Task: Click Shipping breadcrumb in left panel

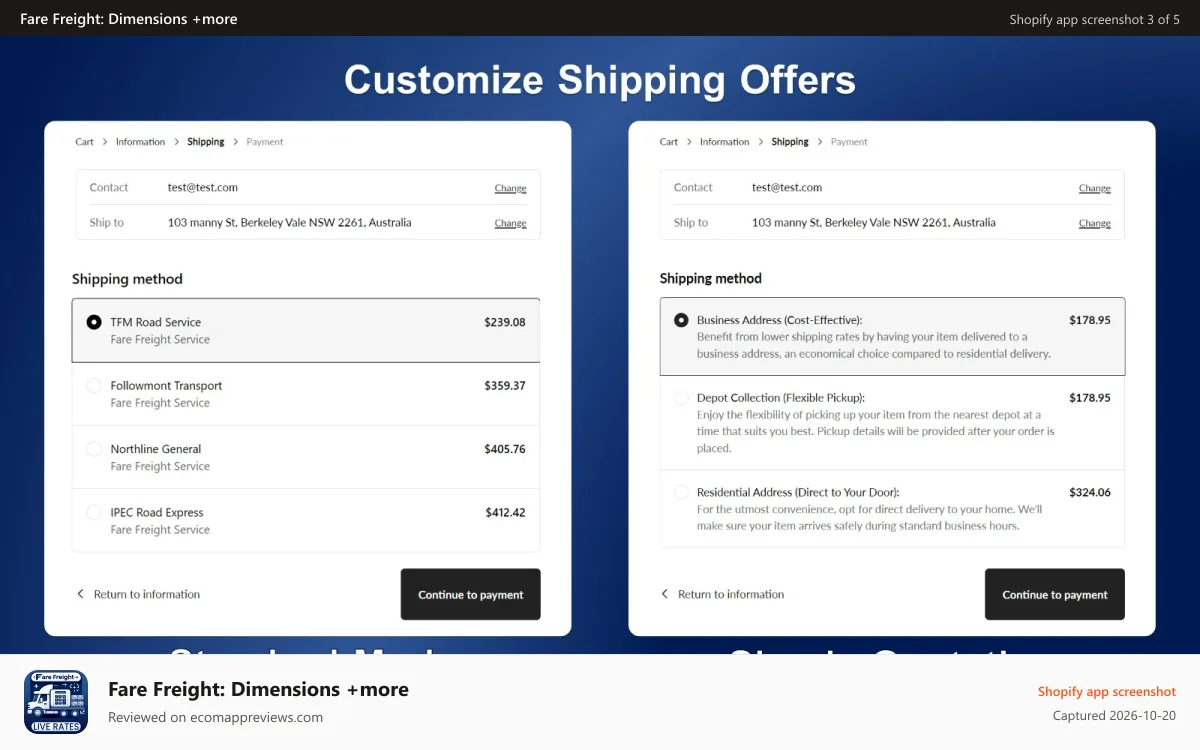Action: tap(206, 142)
